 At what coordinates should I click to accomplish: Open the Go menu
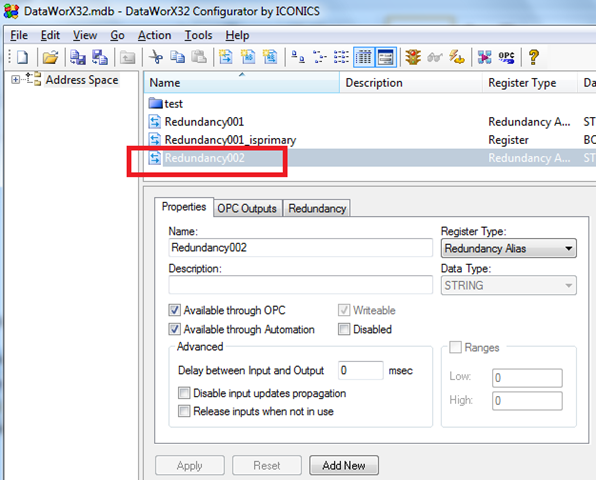(117, 35)
